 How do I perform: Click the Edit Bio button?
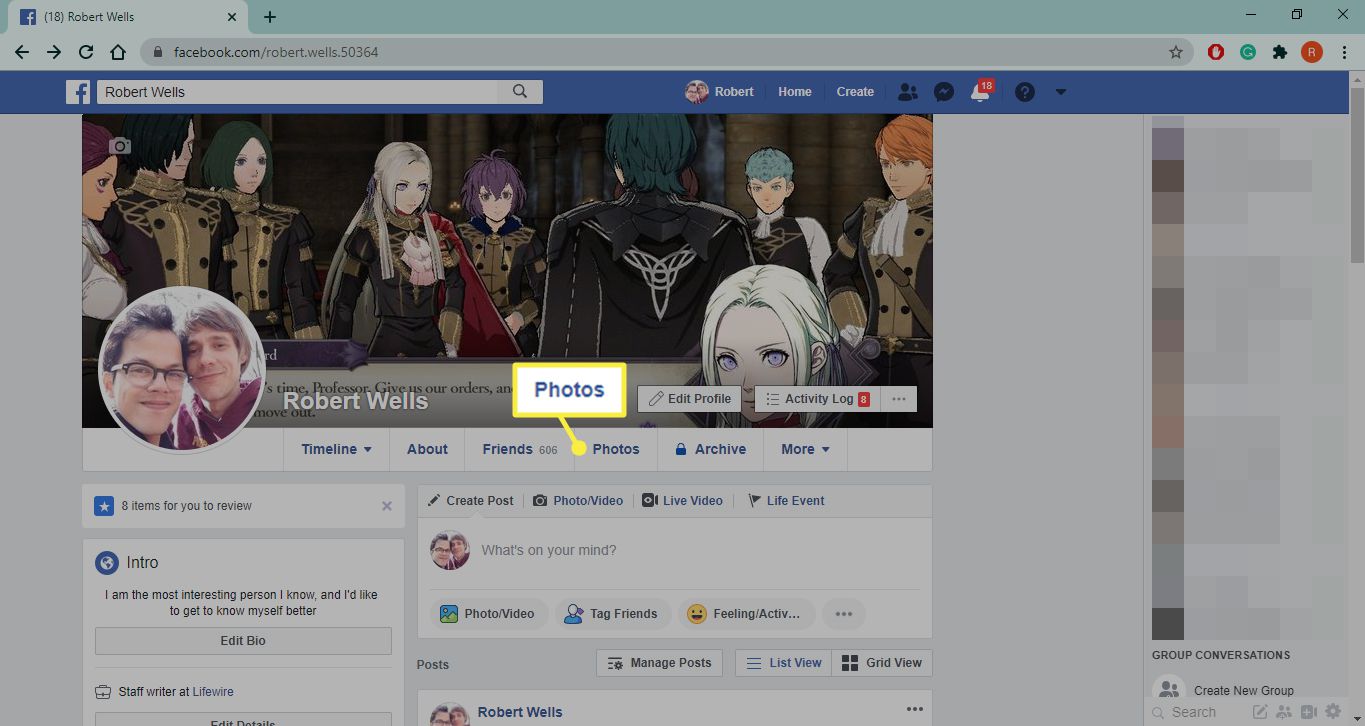(x=243, y=641)
